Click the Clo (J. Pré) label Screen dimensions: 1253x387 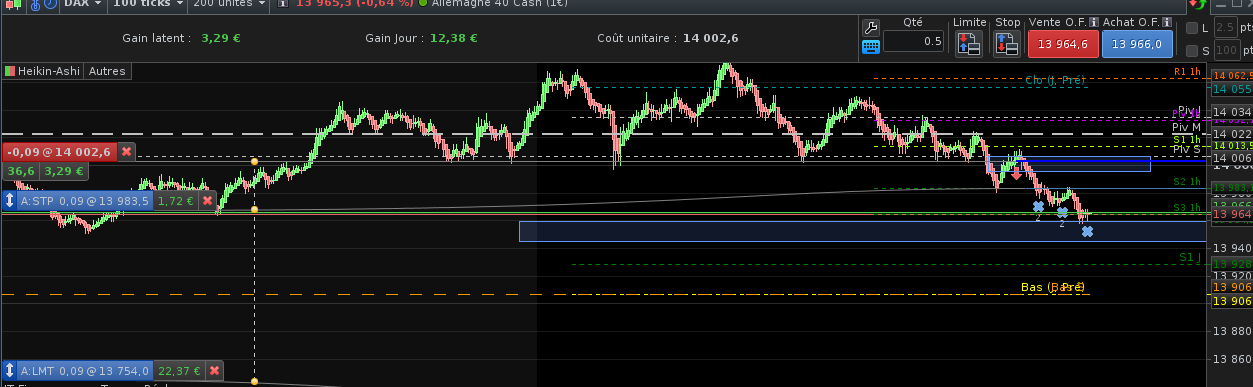(1055, 80)
